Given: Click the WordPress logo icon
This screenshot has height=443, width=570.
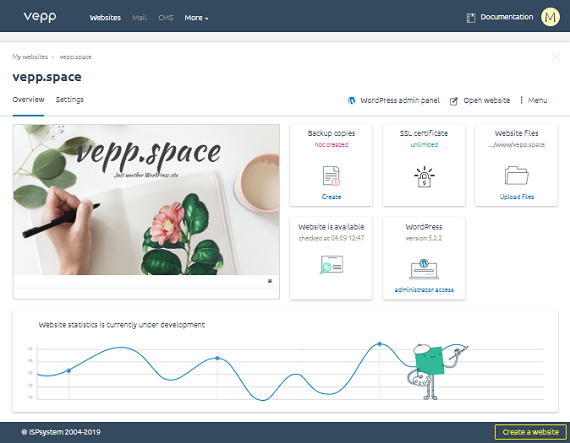Looking at the screenshot, I should click(352, 101).
